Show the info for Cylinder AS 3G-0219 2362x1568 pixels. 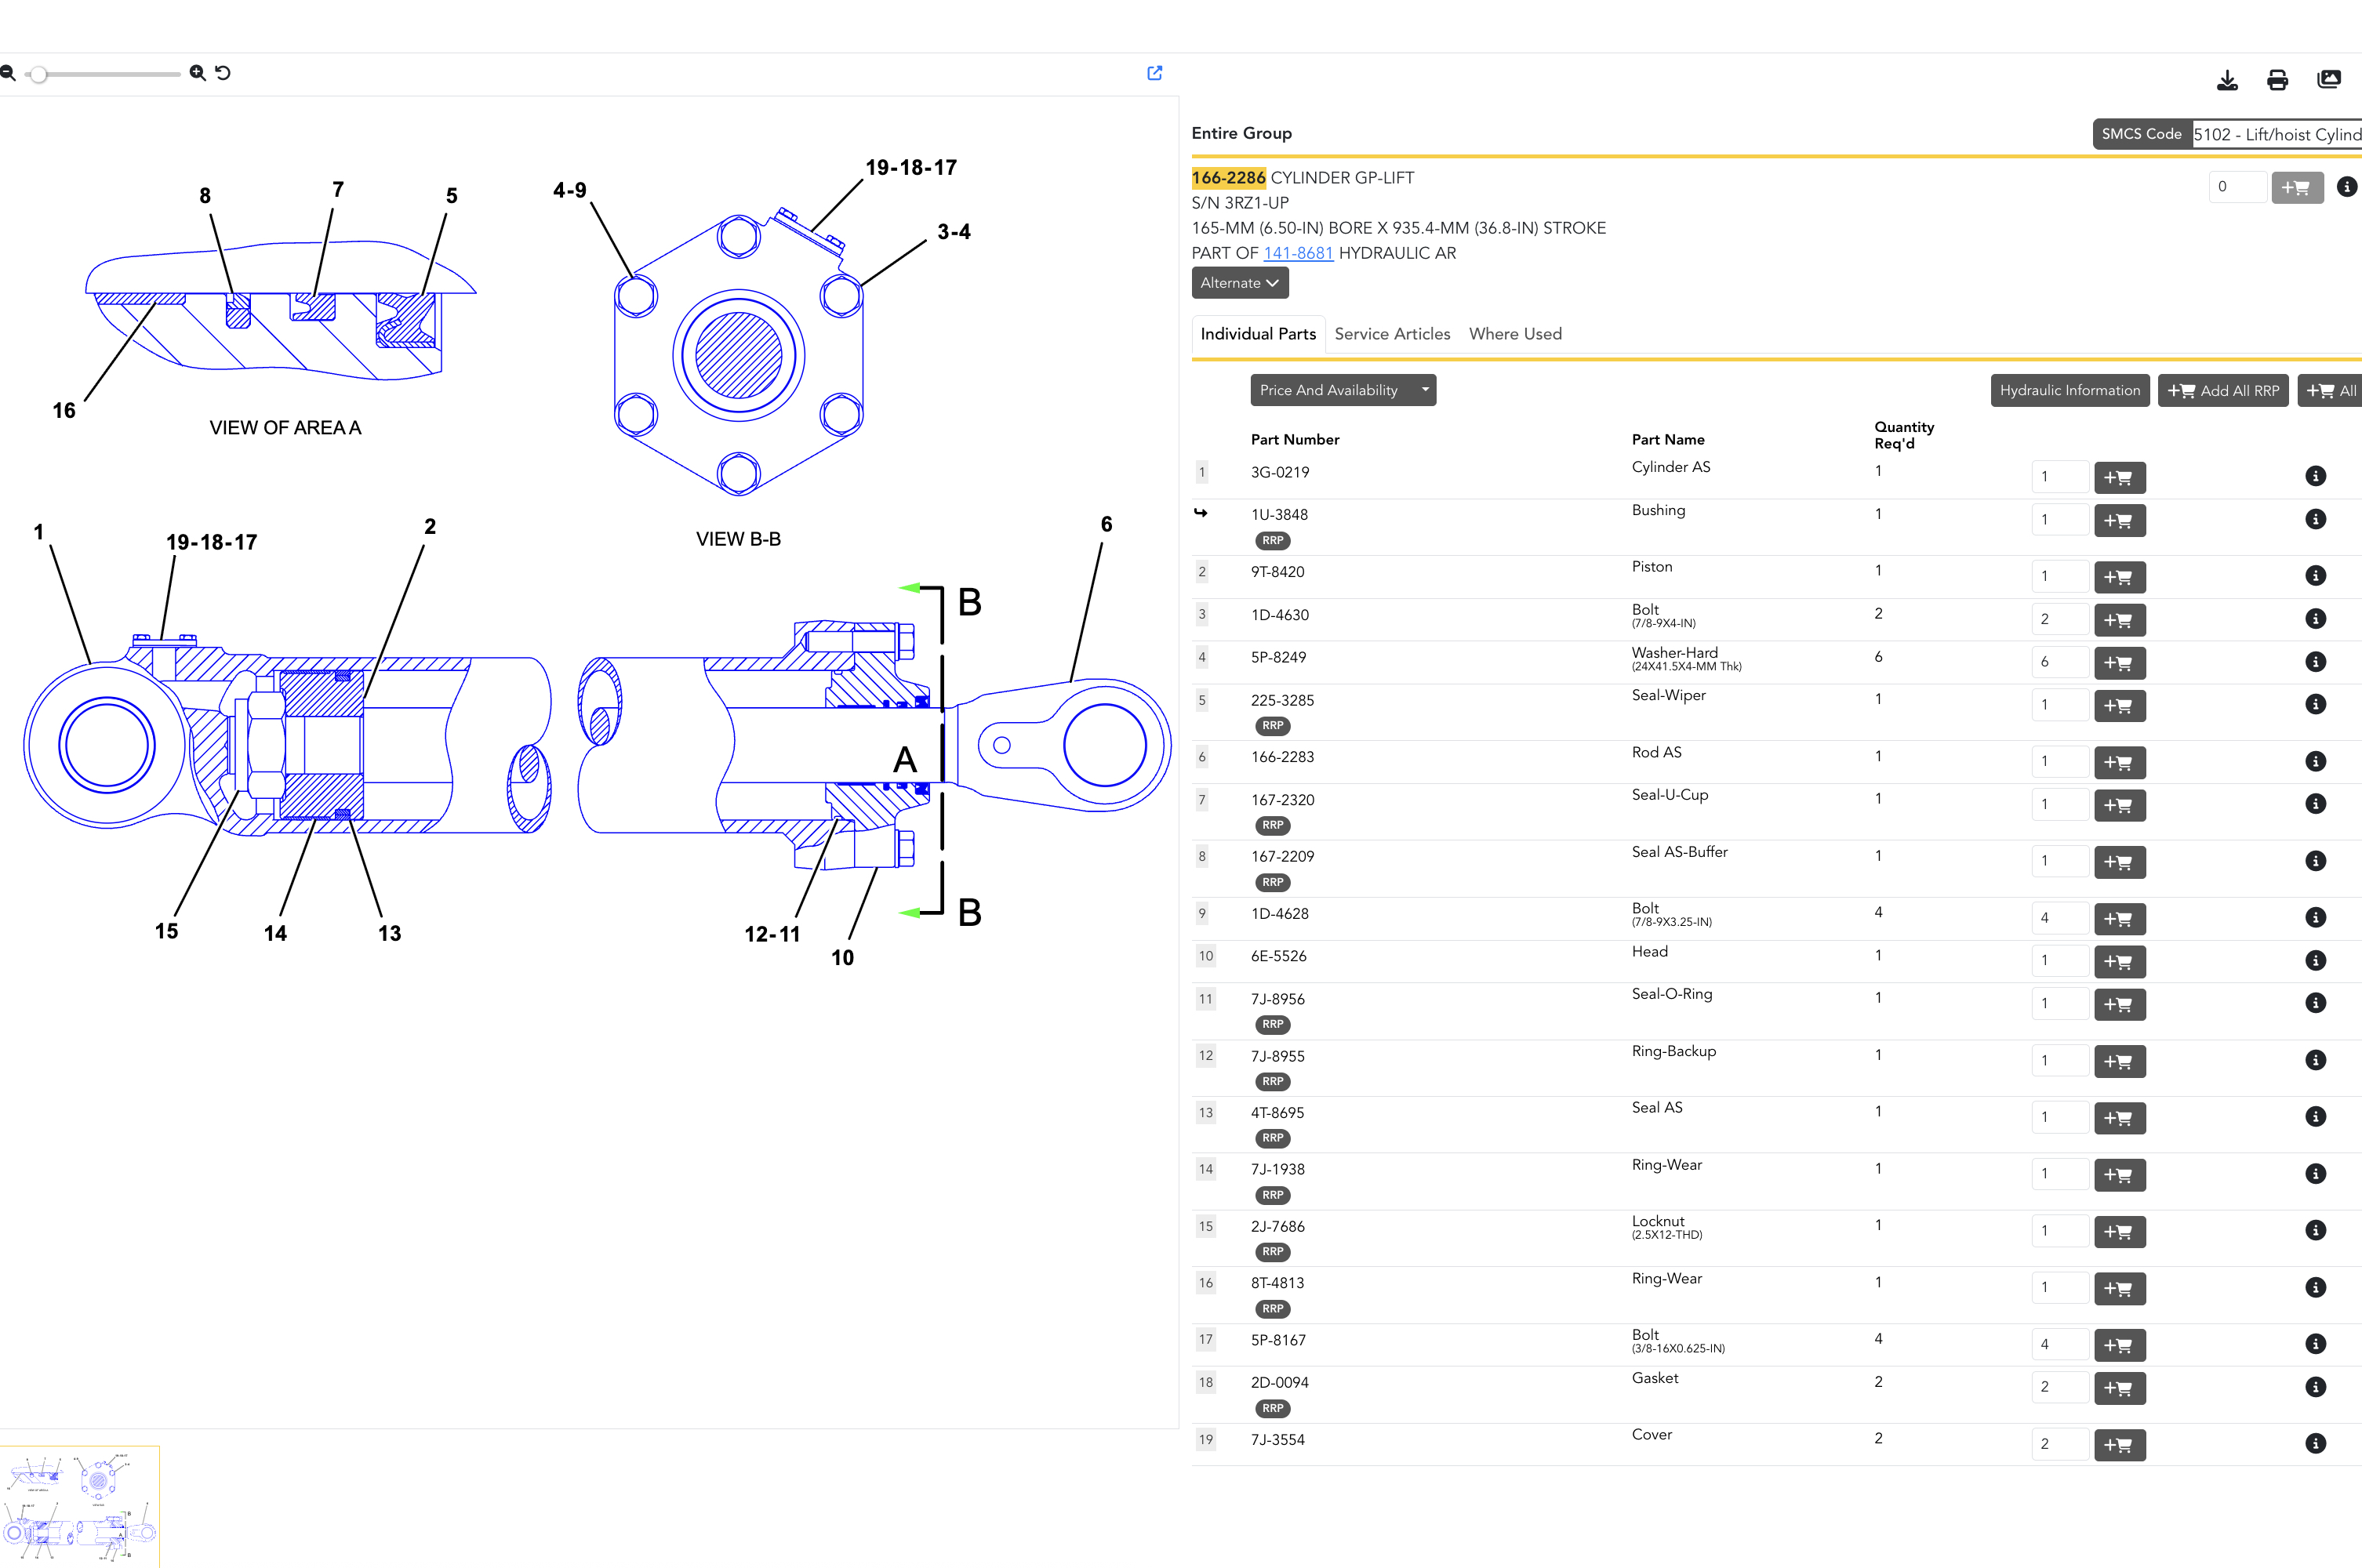pos(2314,476)
